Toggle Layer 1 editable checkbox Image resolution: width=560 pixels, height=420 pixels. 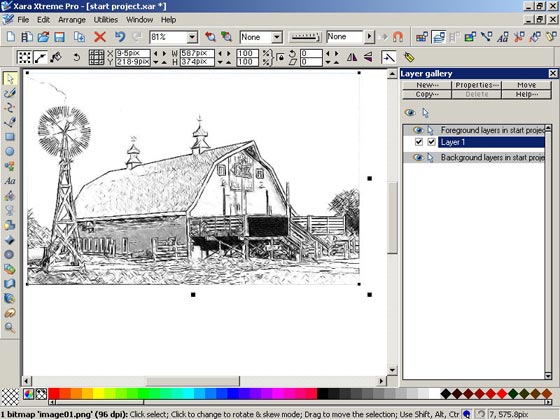431,142
